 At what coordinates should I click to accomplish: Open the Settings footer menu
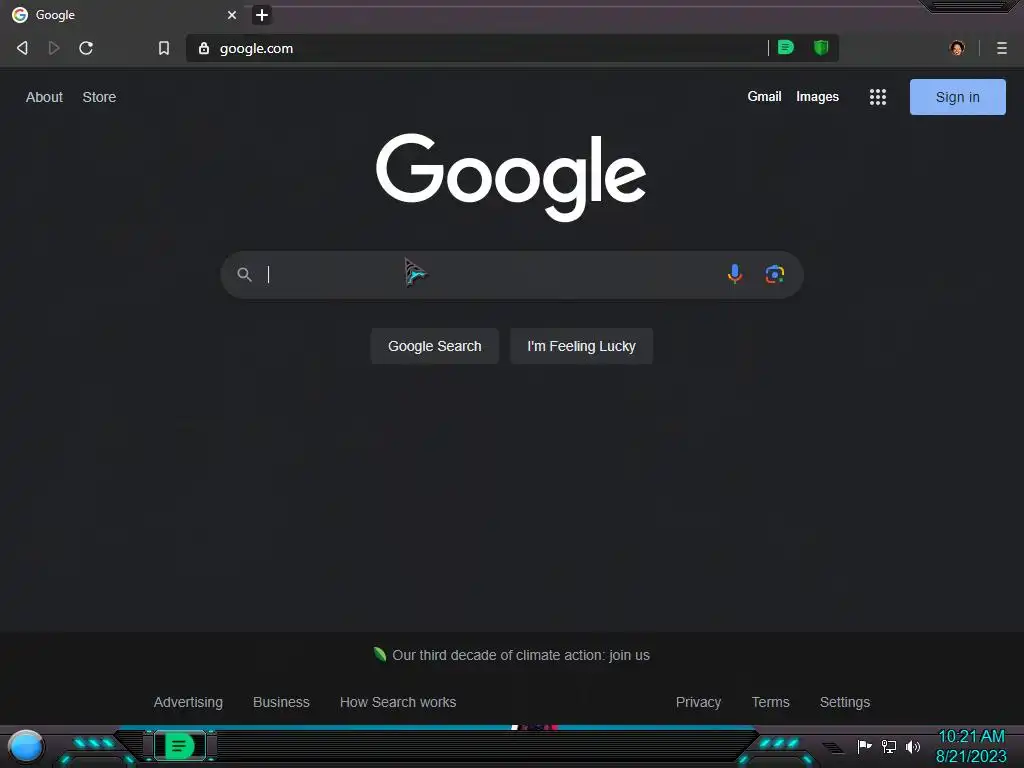click(x=844, y=702)
